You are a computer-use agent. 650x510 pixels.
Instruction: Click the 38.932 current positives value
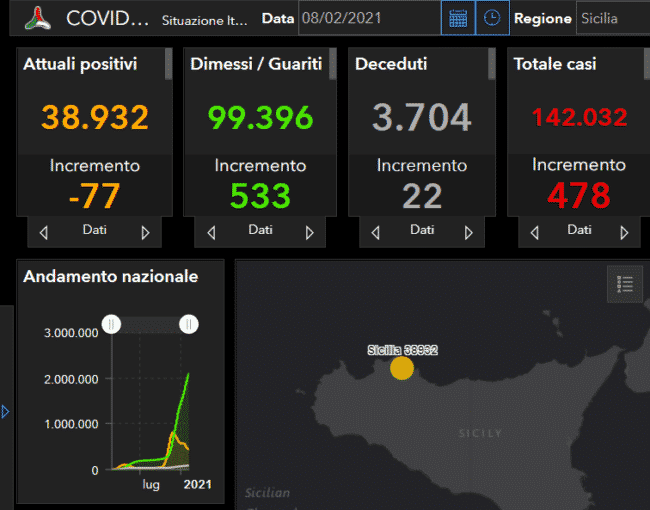click(95, 117)
